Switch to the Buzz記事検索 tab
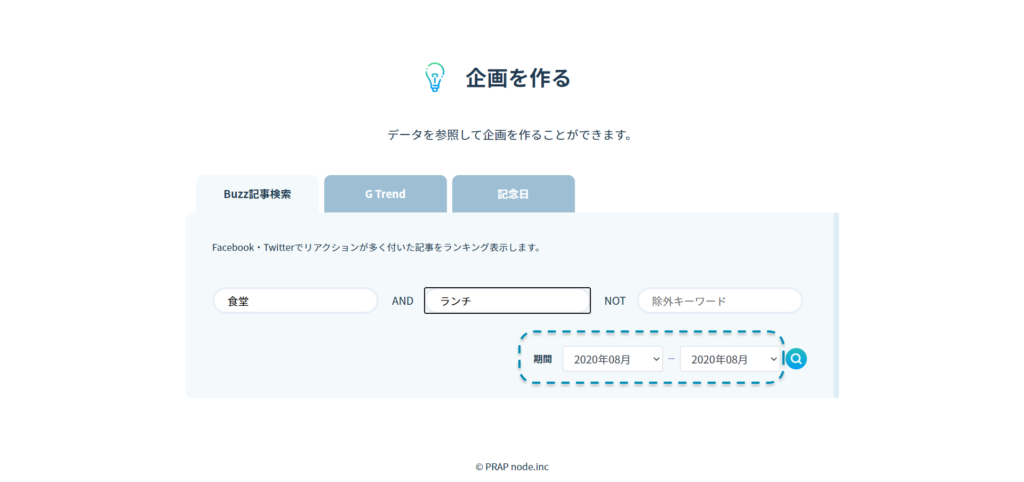 pos(257,194)
